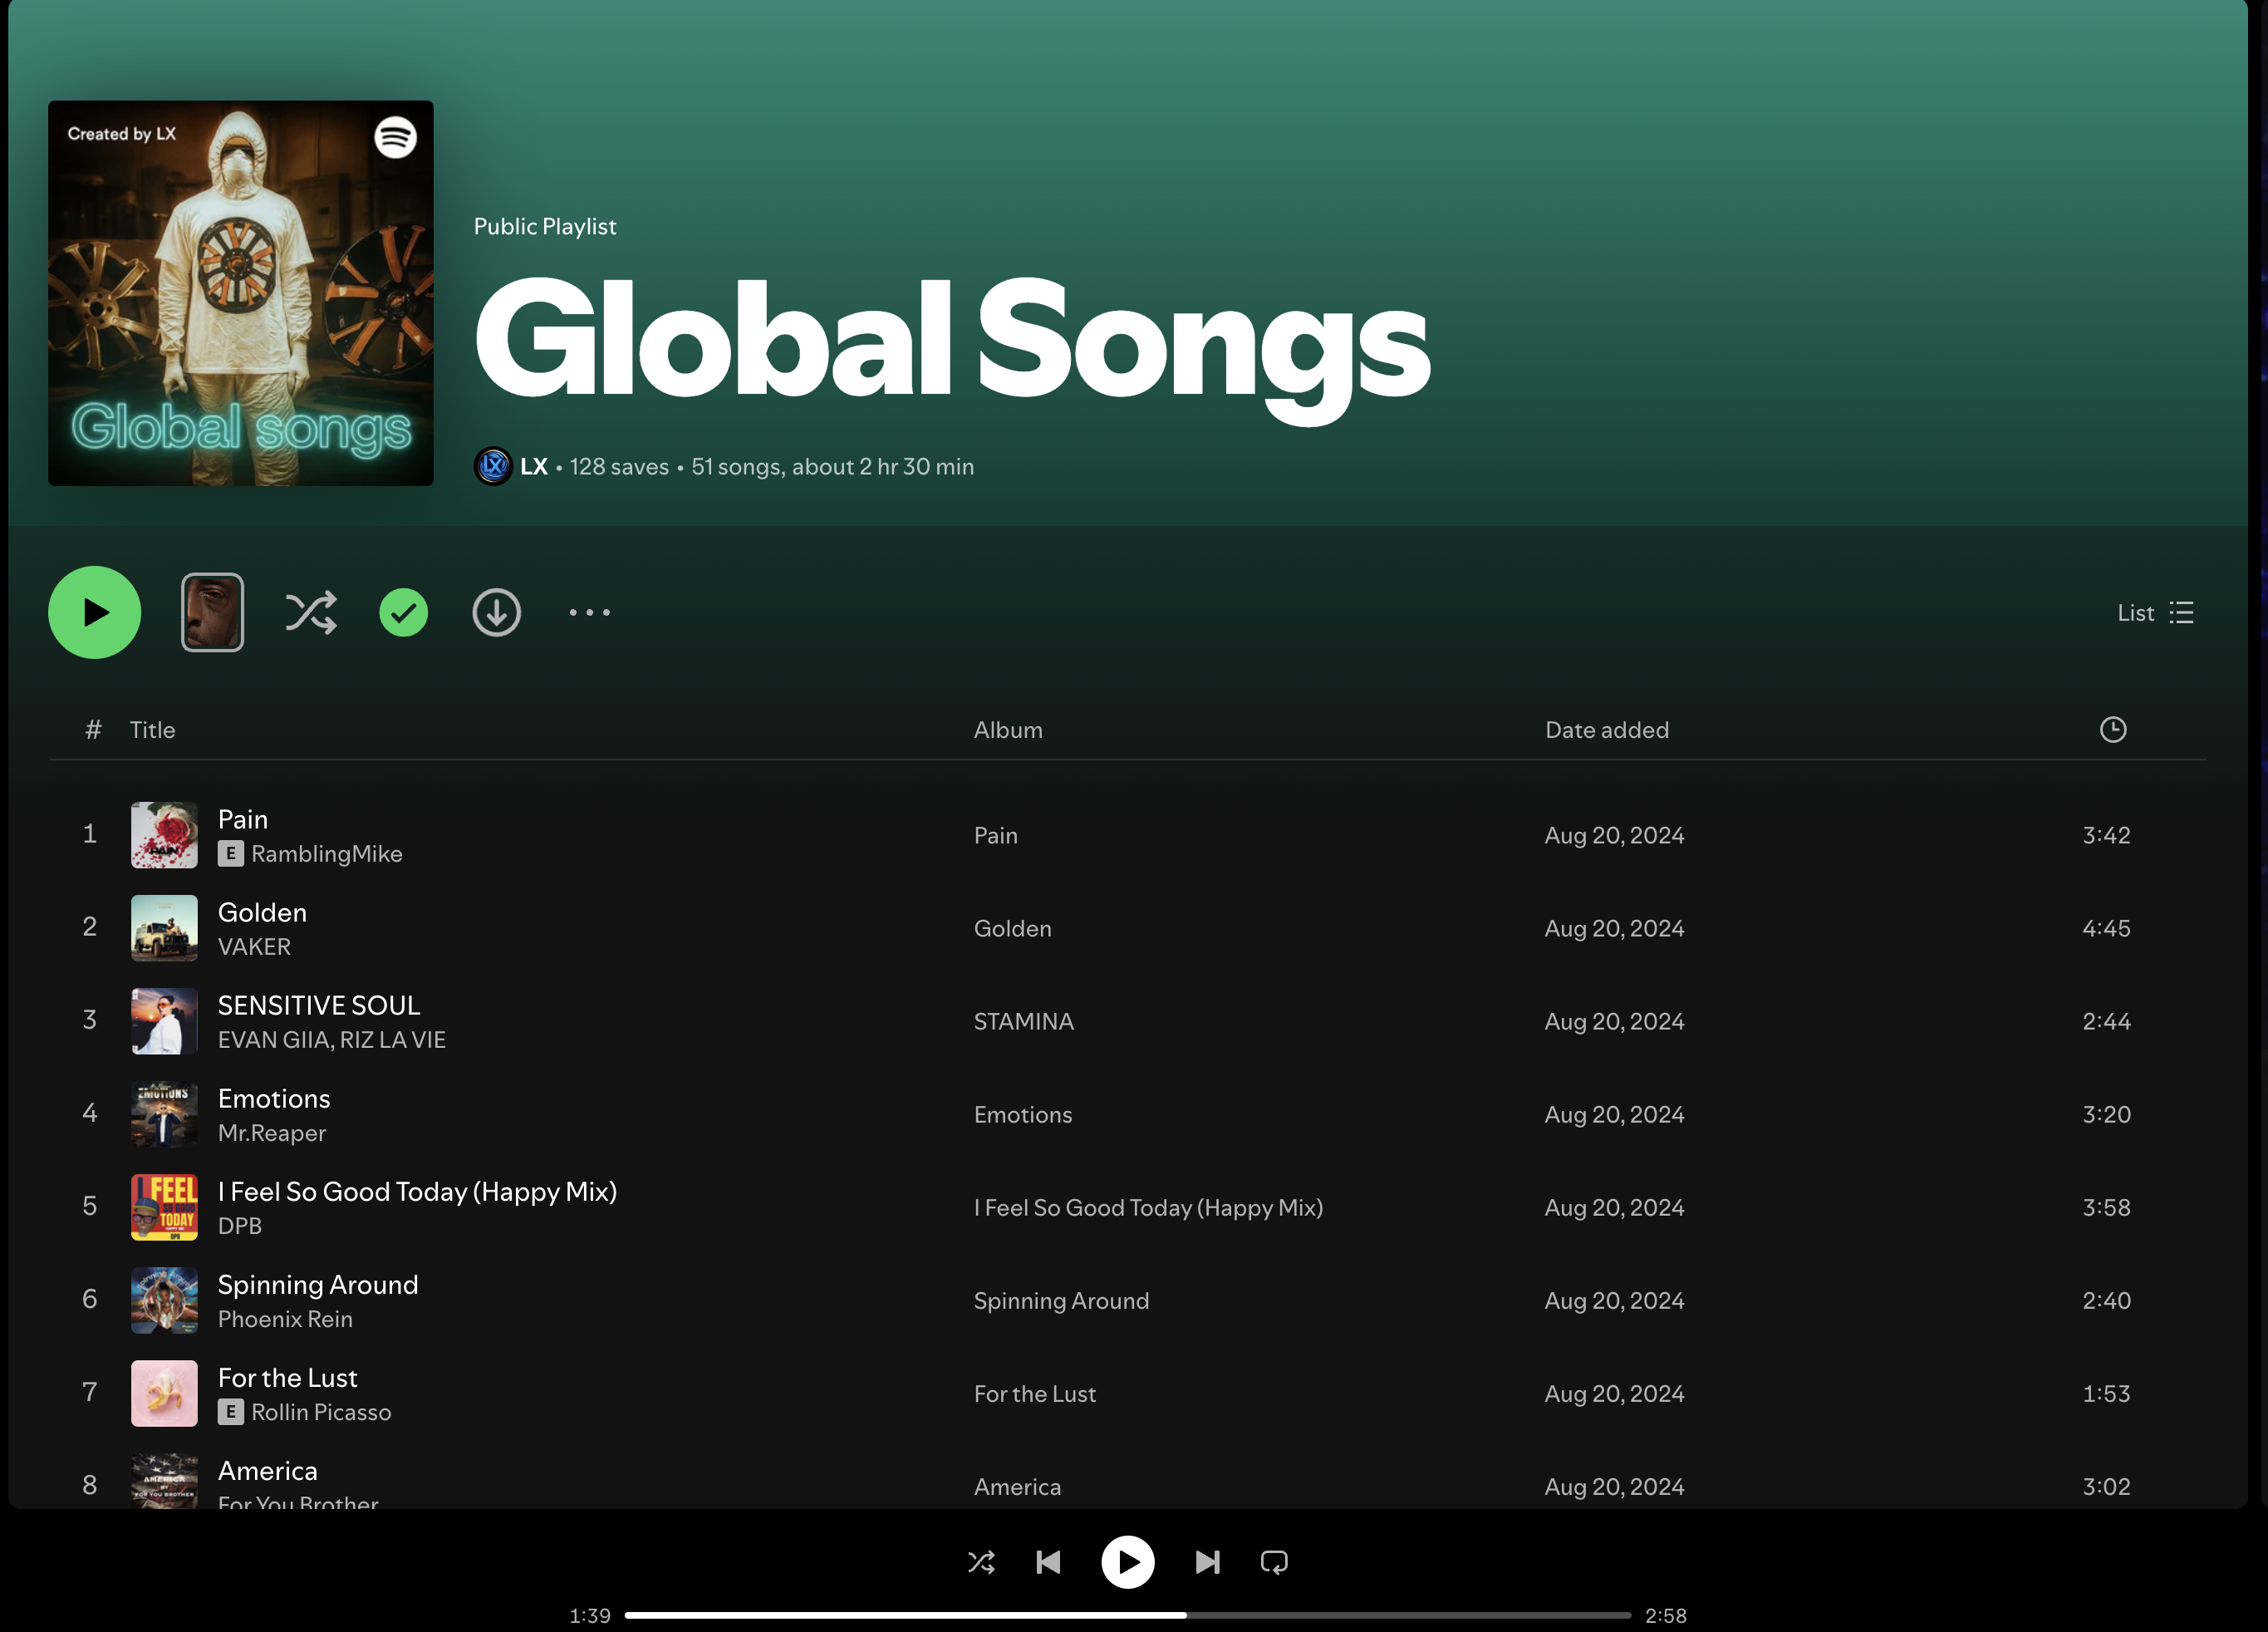Skip to next track in player

click(x=1207, y=1562)
